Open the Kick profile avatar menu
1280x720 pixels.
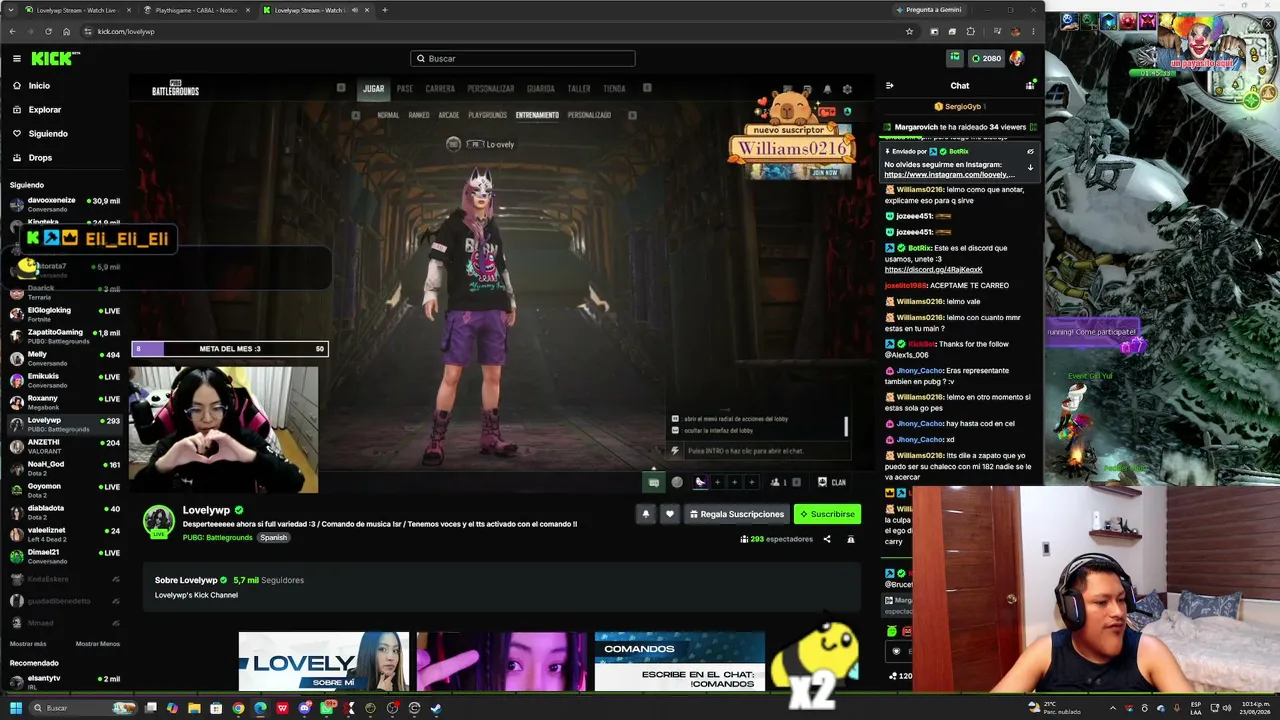(x=1017, y=58)
